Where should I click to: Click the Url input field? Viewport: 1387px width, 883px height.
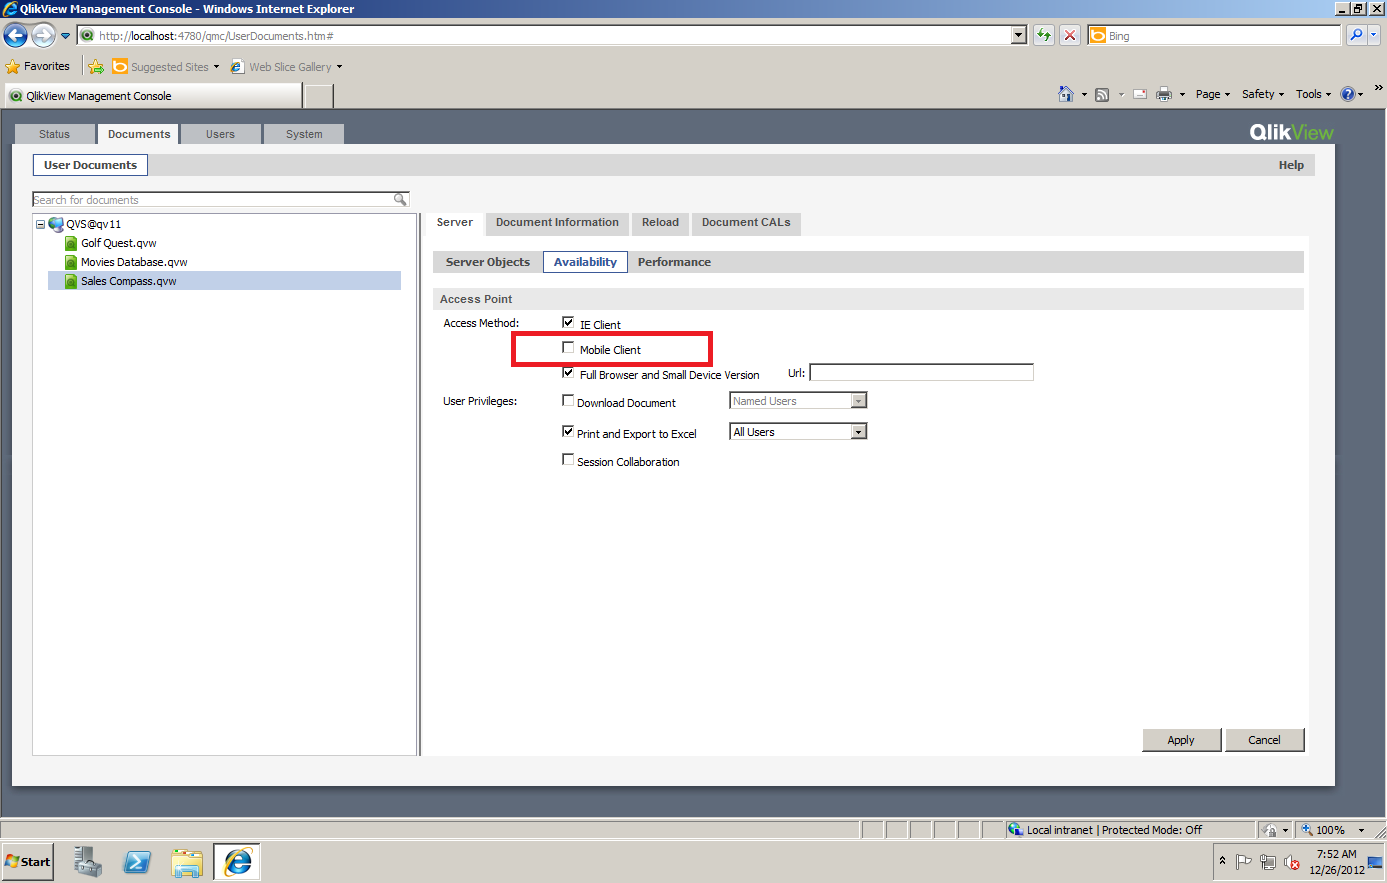921,372
